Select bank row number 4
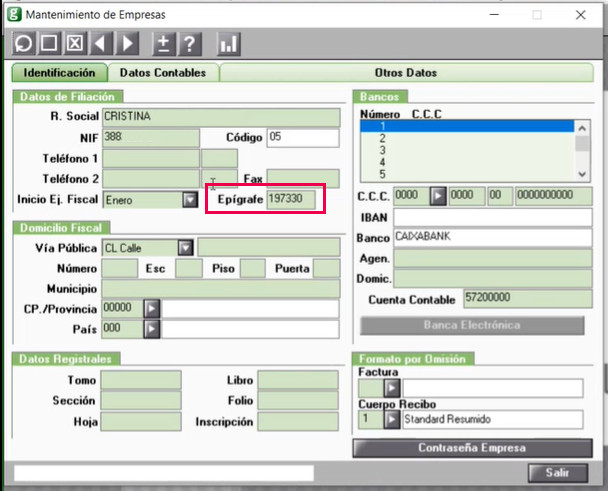Screen dimensions: 608x491 pyautogui.click(x=467, y=162)
